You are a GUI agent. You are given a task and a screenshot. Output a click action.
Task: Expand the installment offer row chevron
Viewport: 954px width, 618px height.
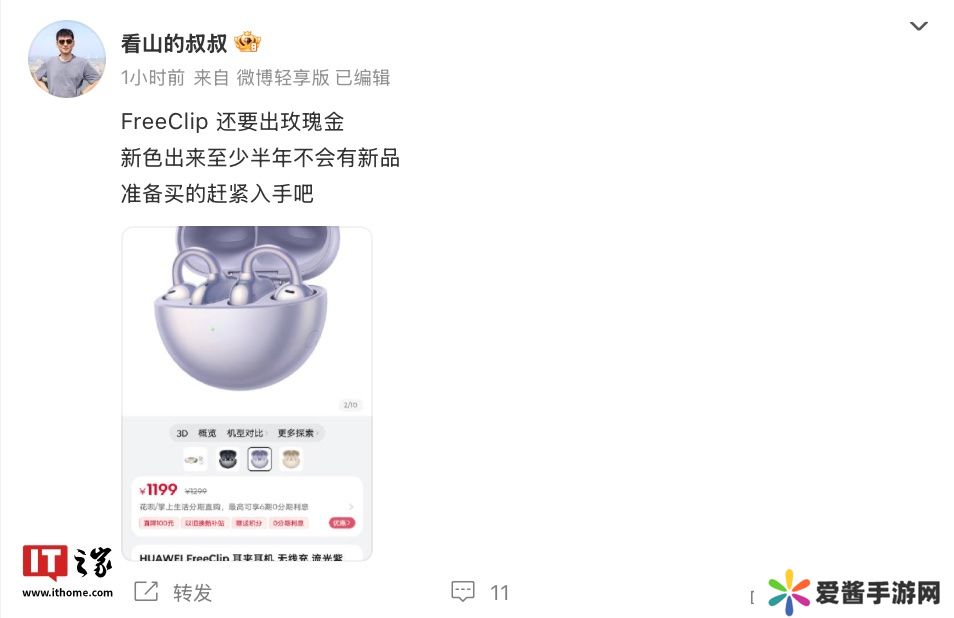click(x=351, y=507)
